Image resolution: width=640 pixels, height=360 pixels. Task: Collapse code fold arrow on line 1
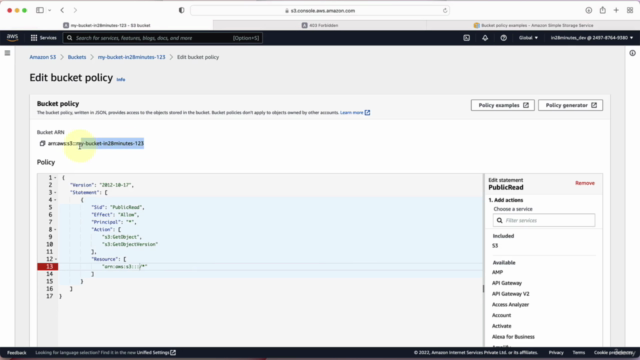56,178
